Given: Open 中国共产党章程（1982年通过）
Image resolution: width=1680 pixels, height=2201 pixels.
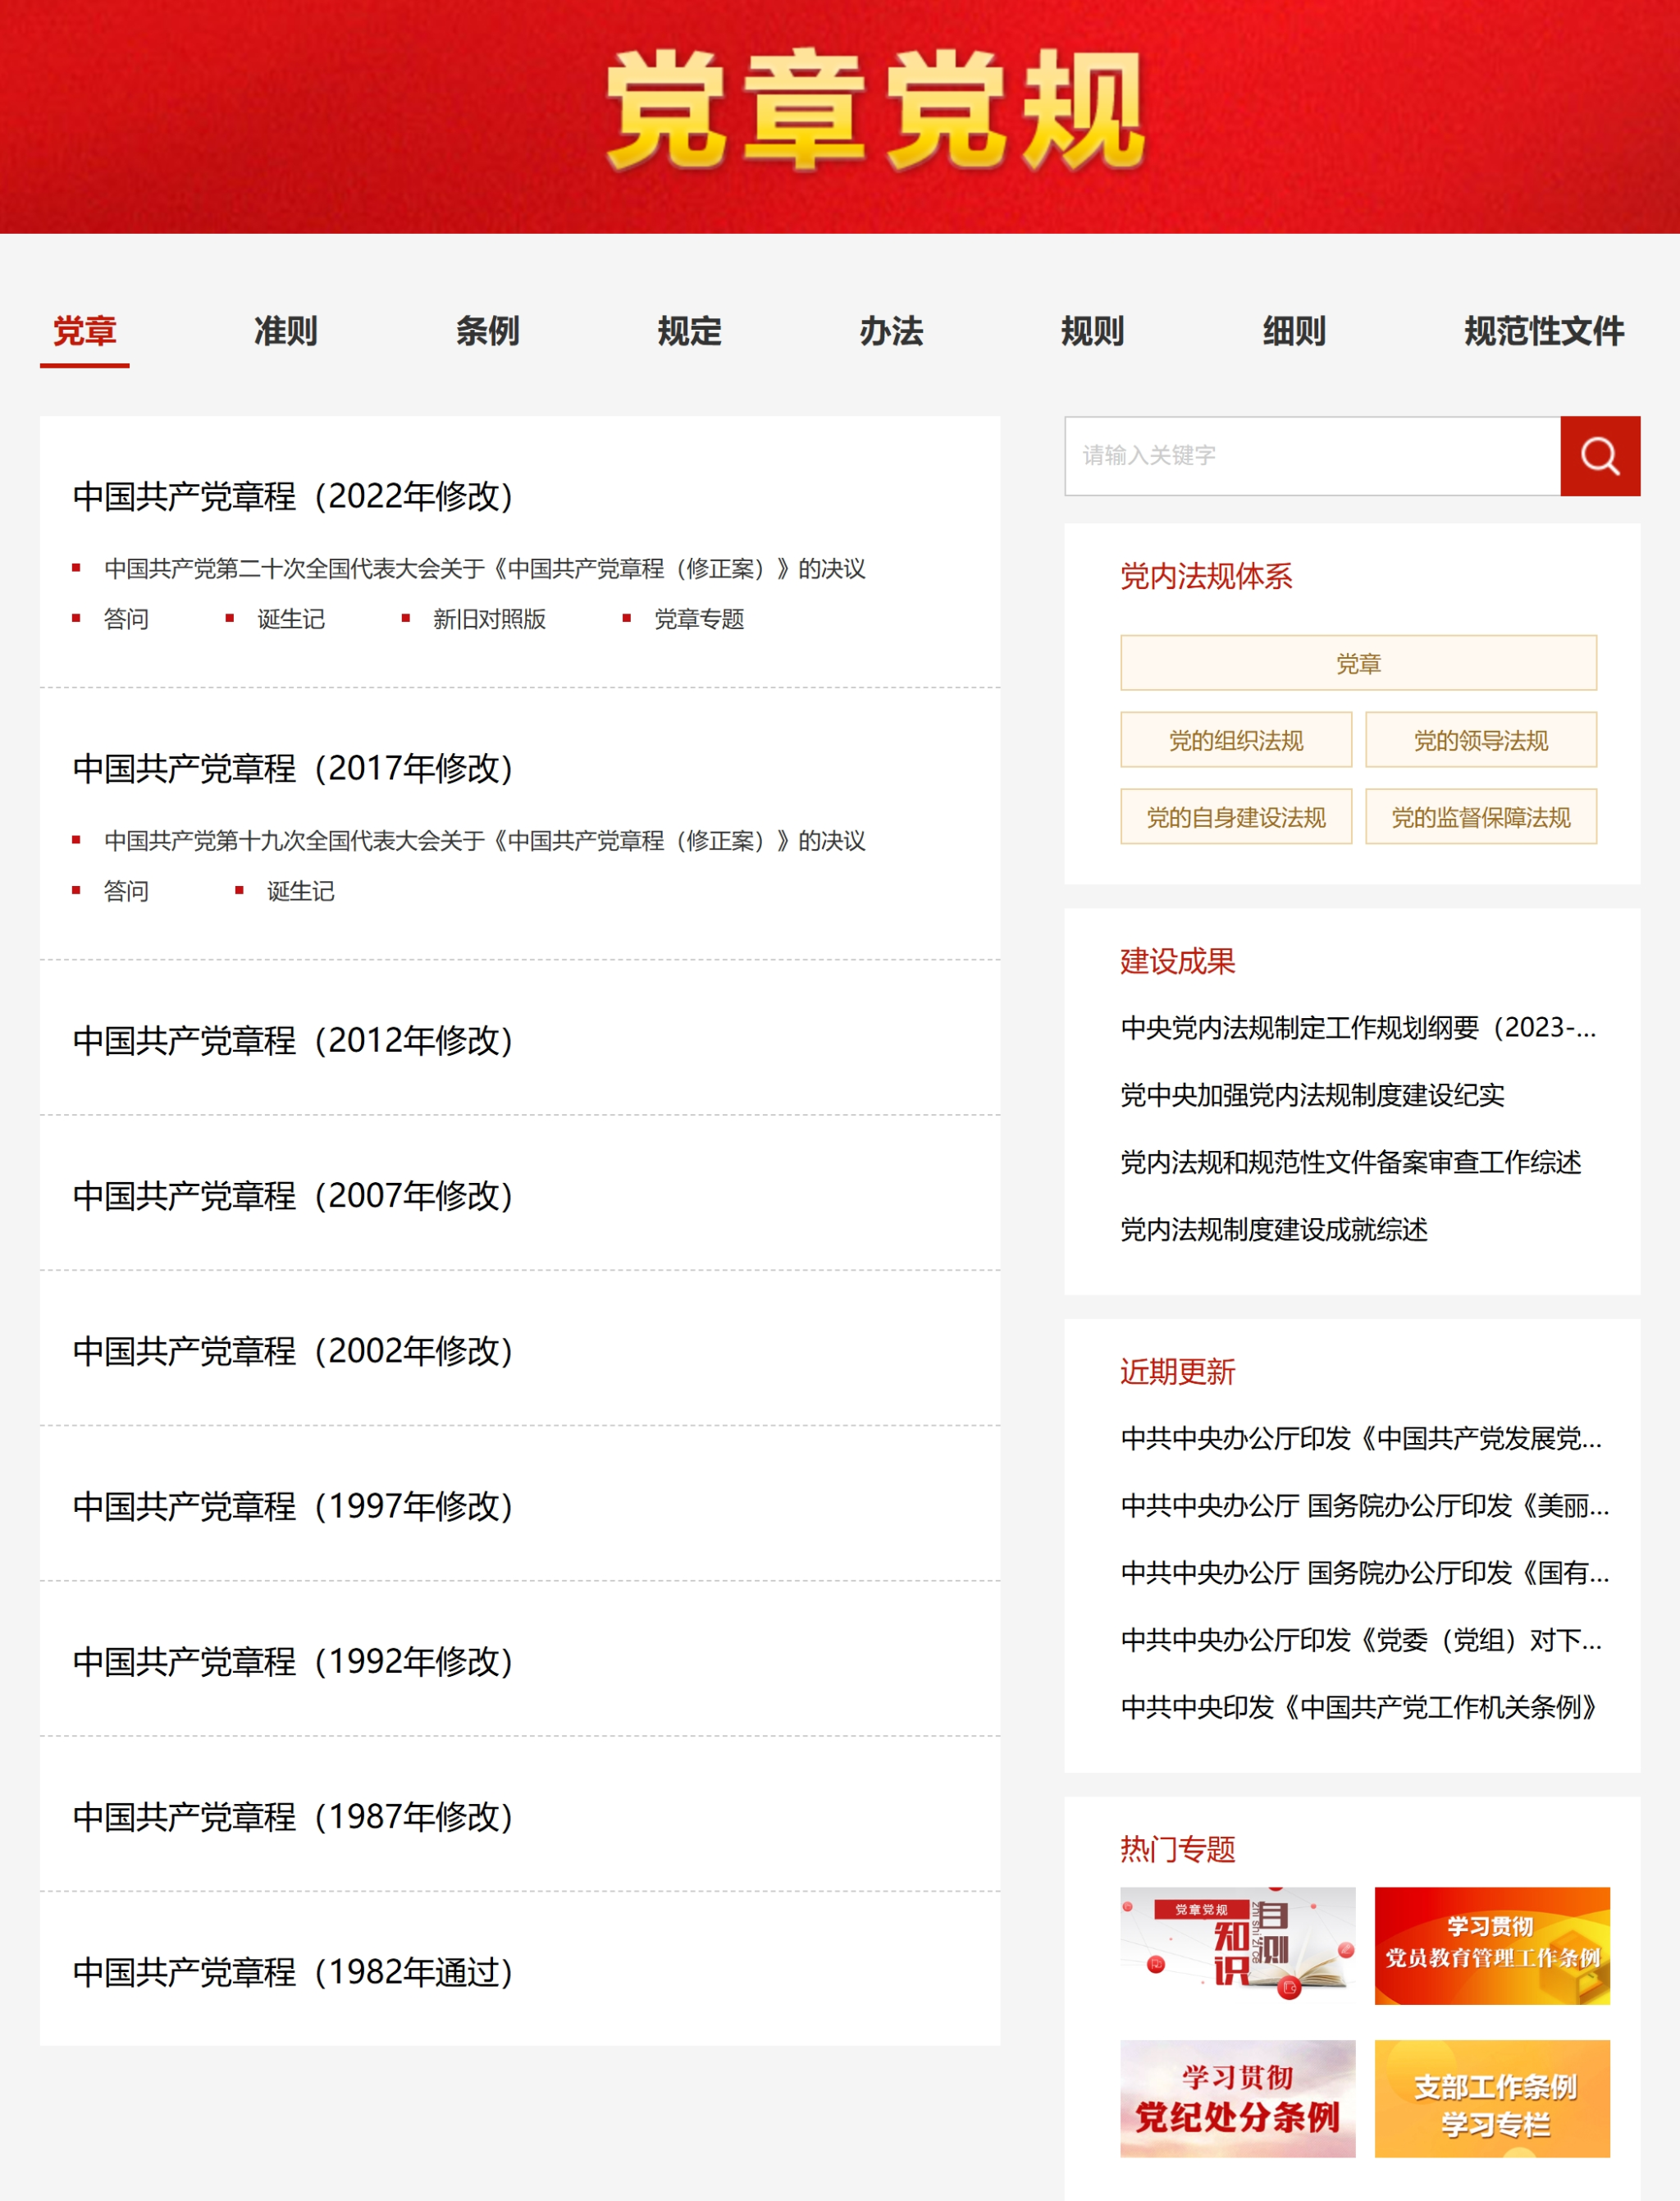Looking at the screenshot, I should tap(293, 1972).
